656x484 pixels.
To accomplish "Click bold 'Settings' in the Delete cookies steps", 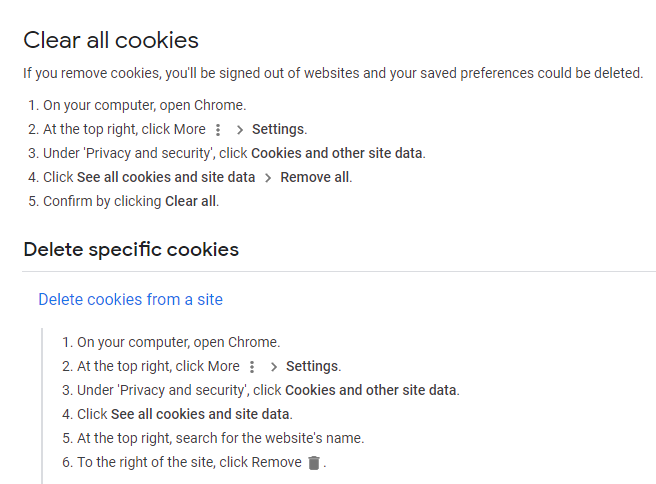I will 313,366.
